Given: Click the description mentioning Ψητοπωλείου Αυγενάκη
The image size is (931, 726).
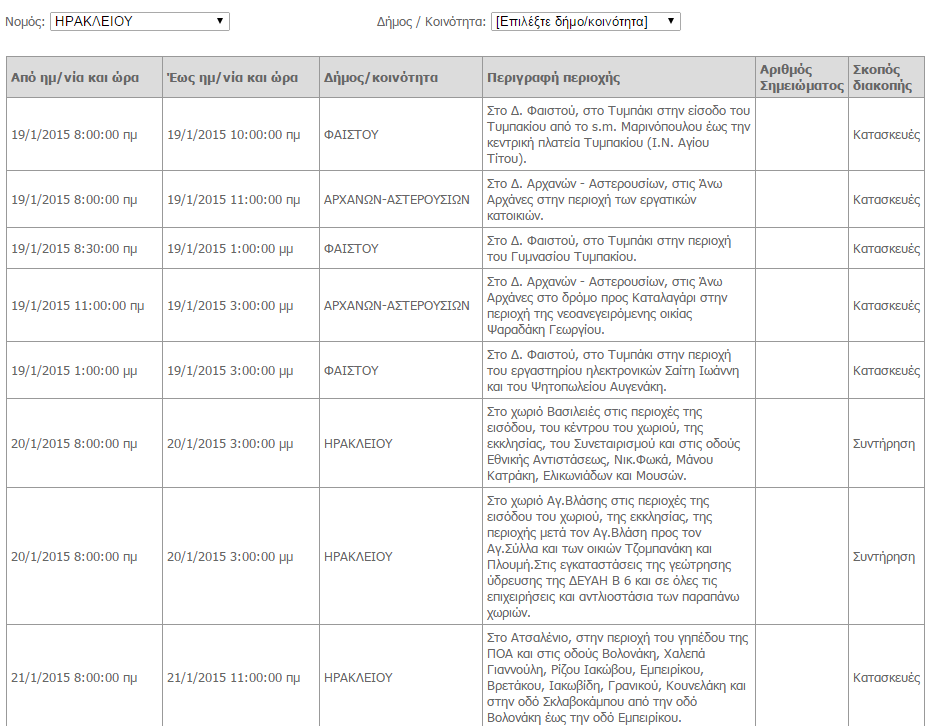Looking at the screenshot, I should [x=608, y=370].
